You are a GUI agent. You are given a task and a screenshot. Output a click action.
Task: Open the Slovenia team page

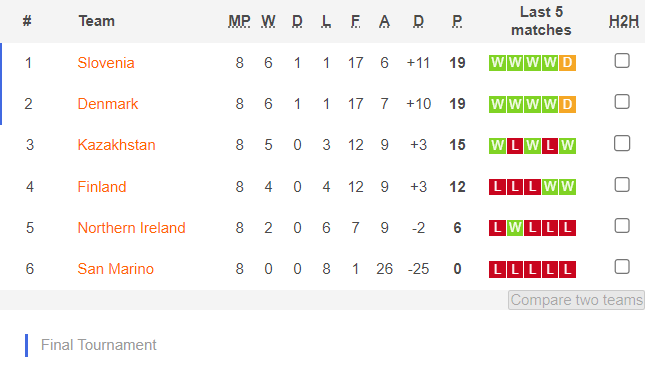[x=106, y=63]
